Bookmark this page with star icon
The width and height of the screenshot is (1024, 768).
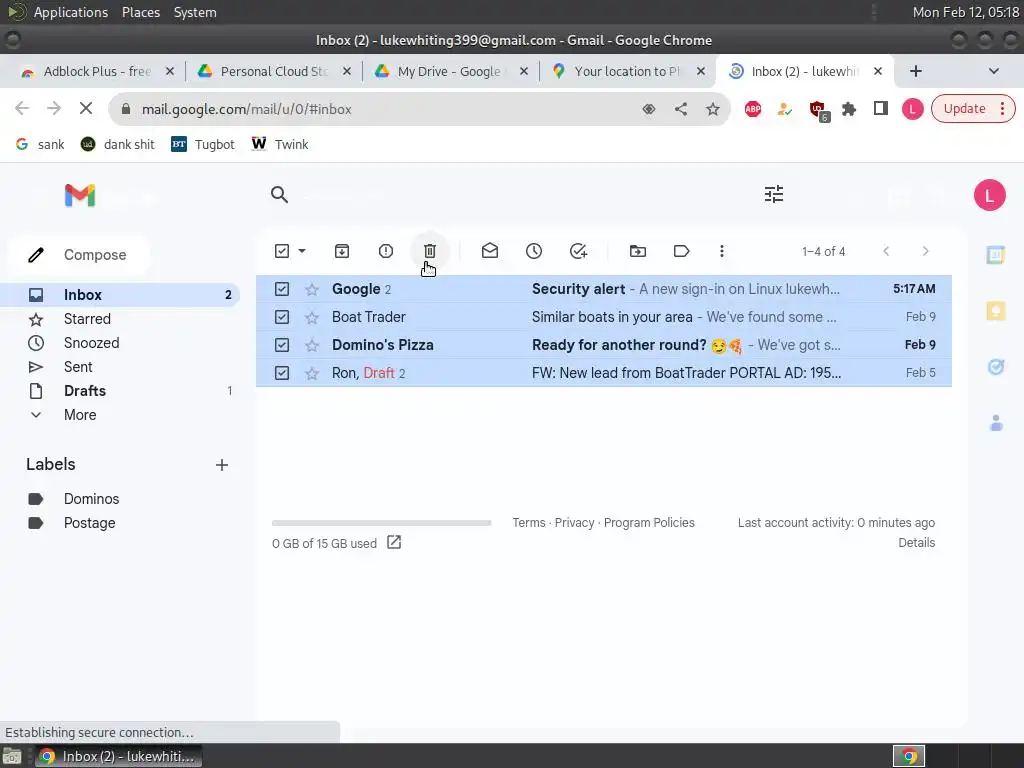(x=712, y=109)
